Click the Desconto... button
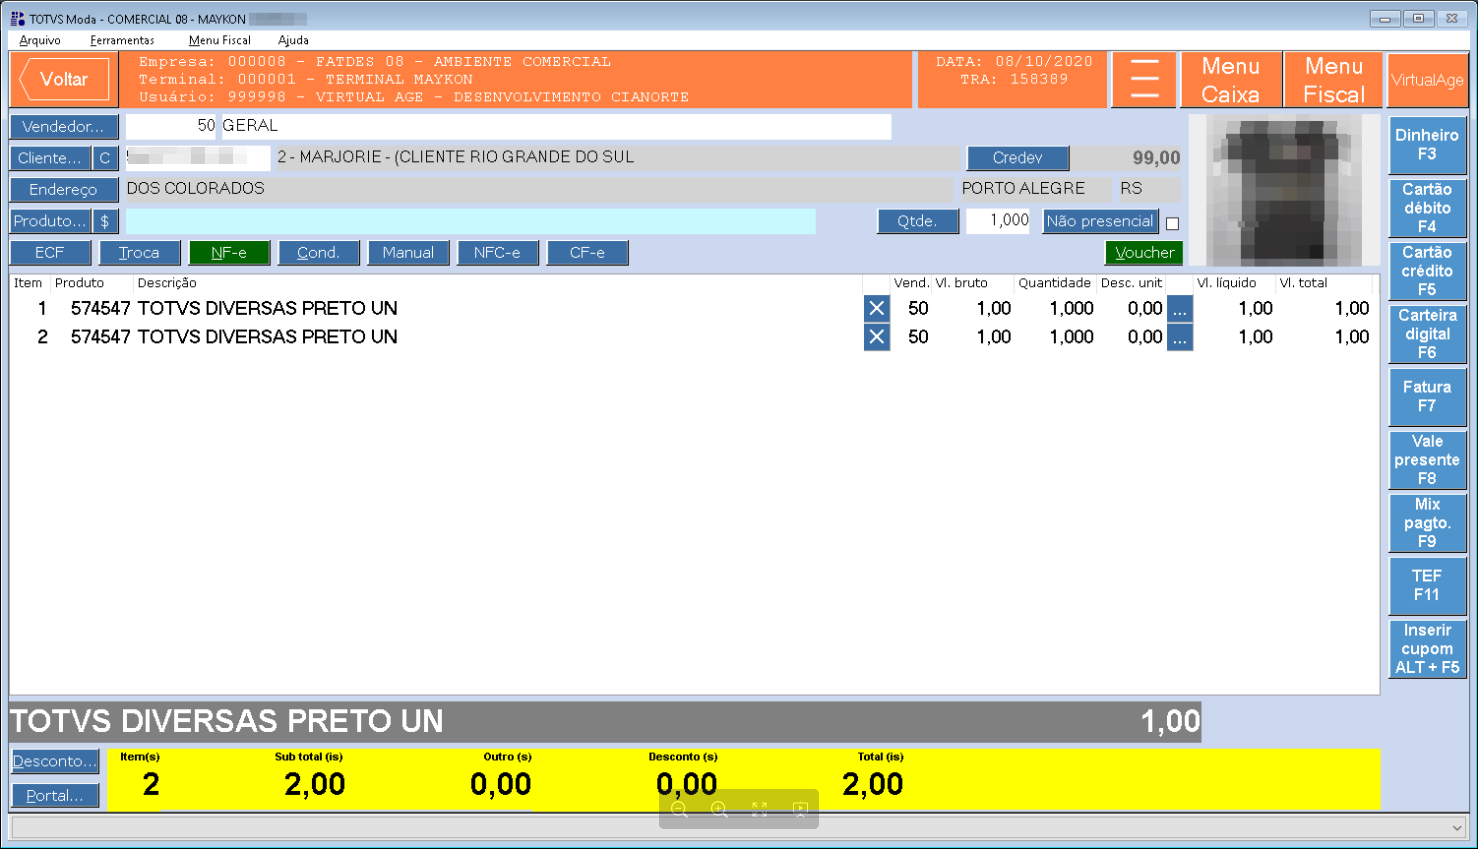Screen dimensions: 1478x849 click(55, 762)
